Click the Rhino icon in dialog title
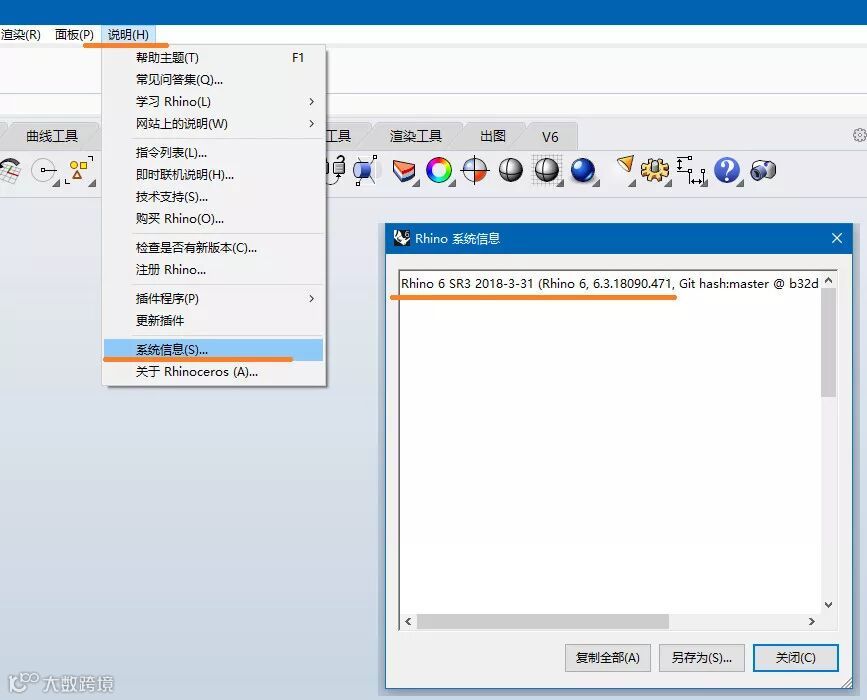Image resolution: width=867 pixels, height=700 pixels. (x=401, y=238)
